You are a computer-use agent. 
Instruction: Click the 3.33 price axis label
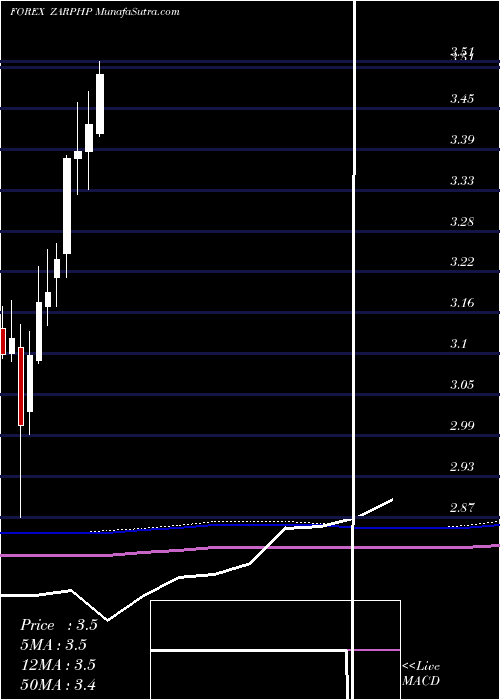[462, 181]
